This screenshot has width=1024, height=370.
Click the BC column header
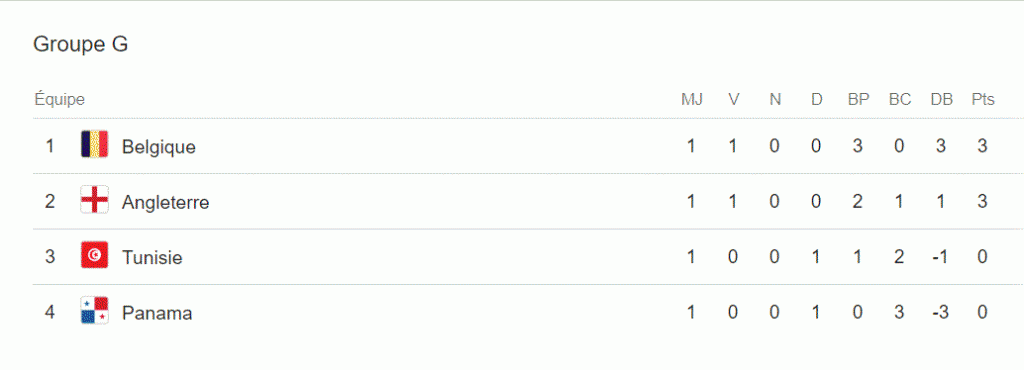[x=900, y=100]
